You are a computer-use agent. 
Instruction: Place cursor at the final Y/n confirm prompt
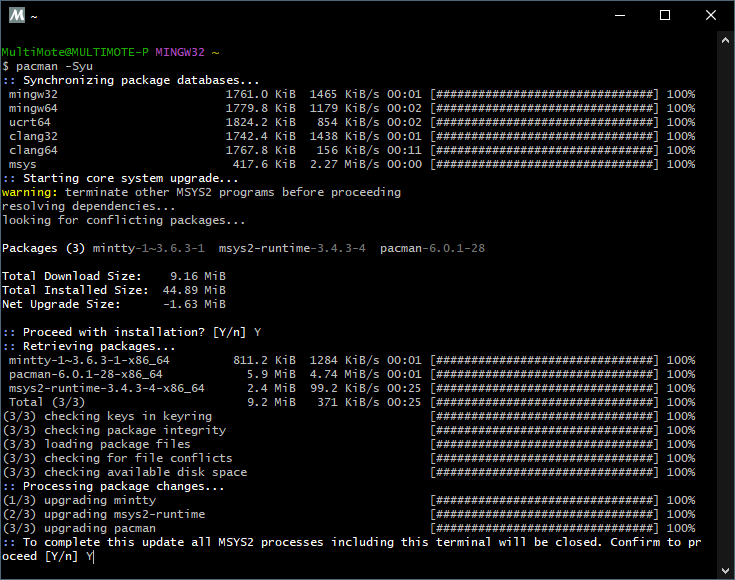(x=91, y=556)
